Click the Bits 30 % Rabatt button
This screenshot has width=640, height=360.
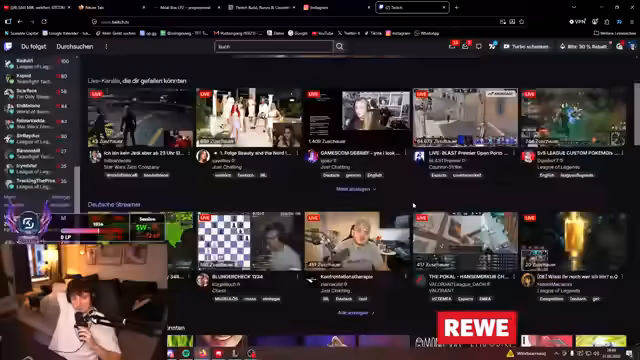[x=583, y=47]
